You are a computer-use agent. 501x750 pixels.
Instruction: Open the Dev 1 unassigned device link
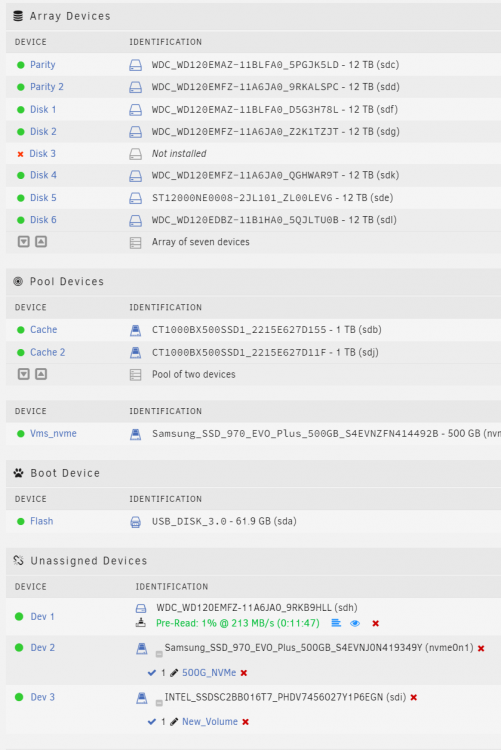click(43, 617)
